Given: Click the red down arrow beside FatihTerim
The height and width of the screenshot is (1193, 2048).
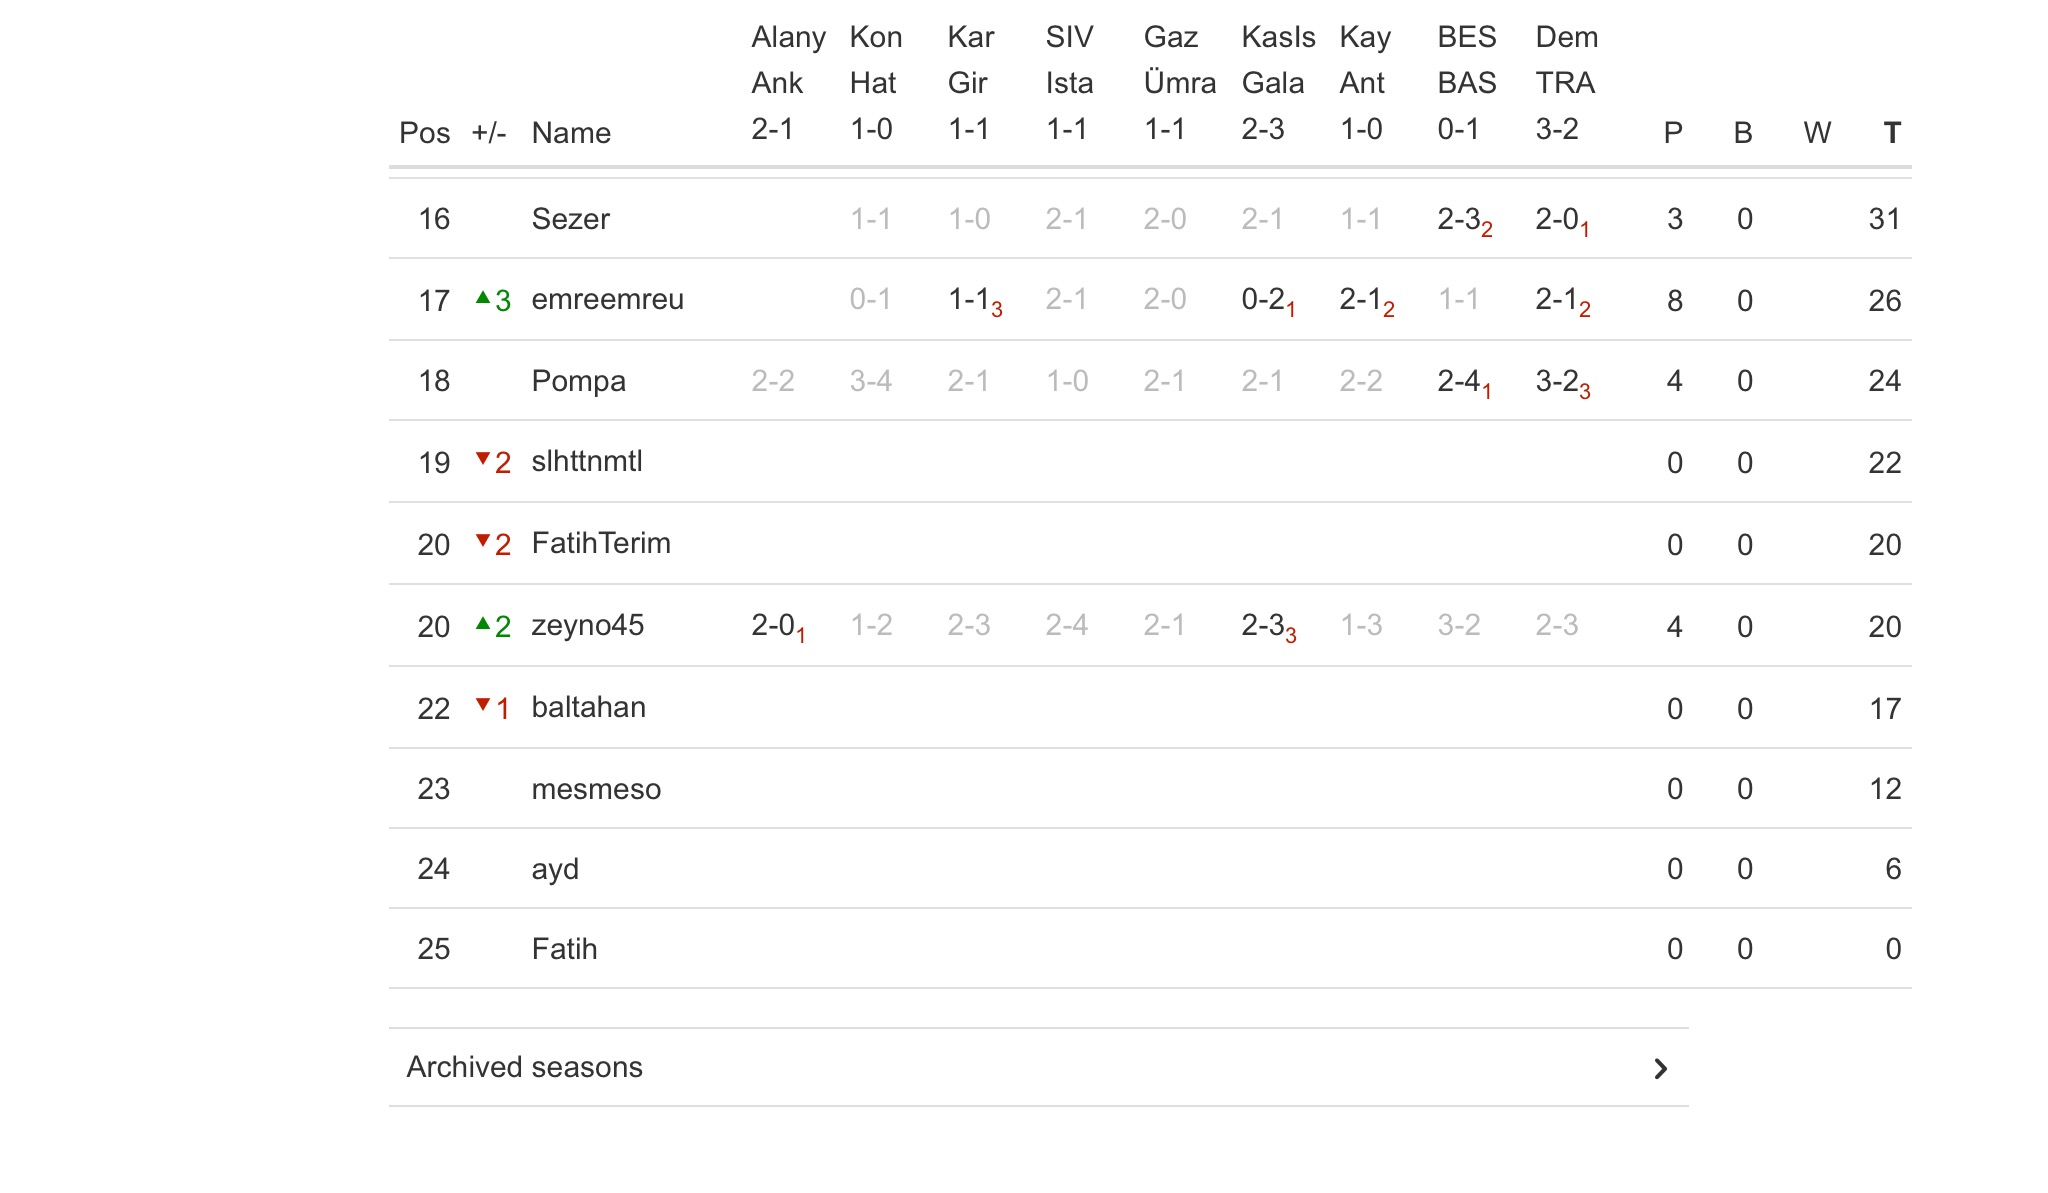Looking at the screenshot, I should pos(483,541).
